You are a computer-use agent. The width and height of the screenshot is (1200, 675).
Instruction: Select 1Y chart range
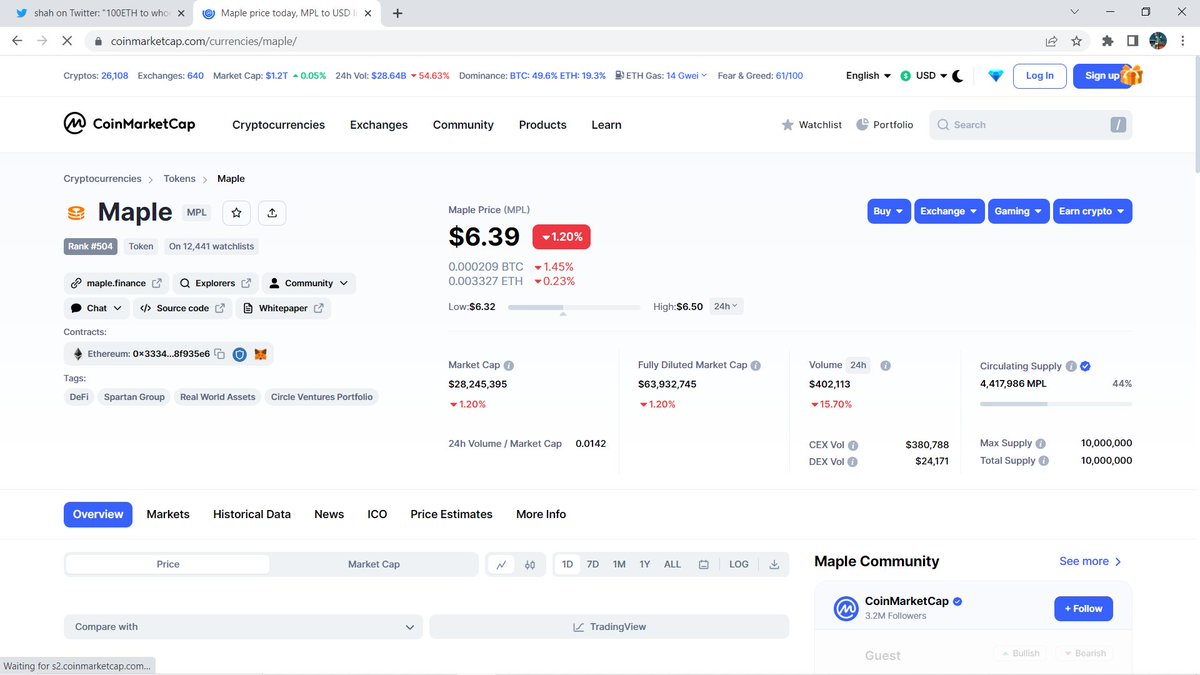pyautogui.click(x=645, y=564)
